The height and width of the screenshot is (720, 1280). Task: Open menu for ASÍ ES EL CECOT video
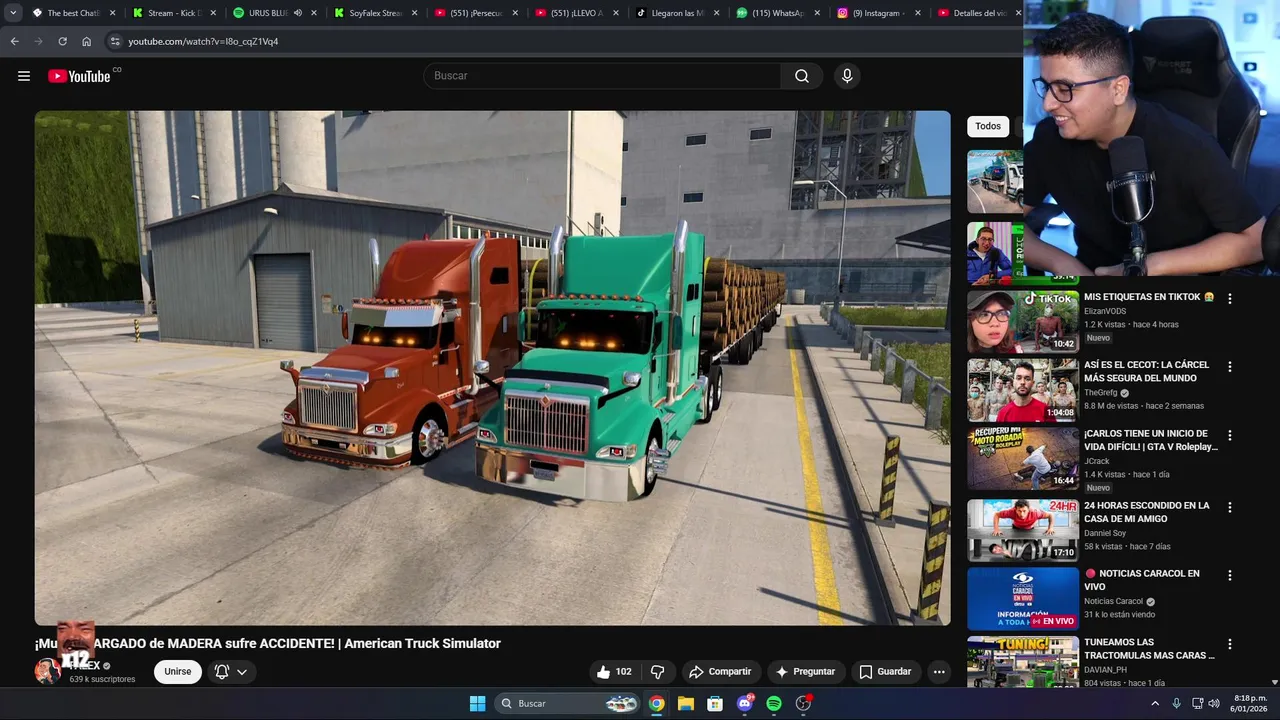pos(1230,367)
